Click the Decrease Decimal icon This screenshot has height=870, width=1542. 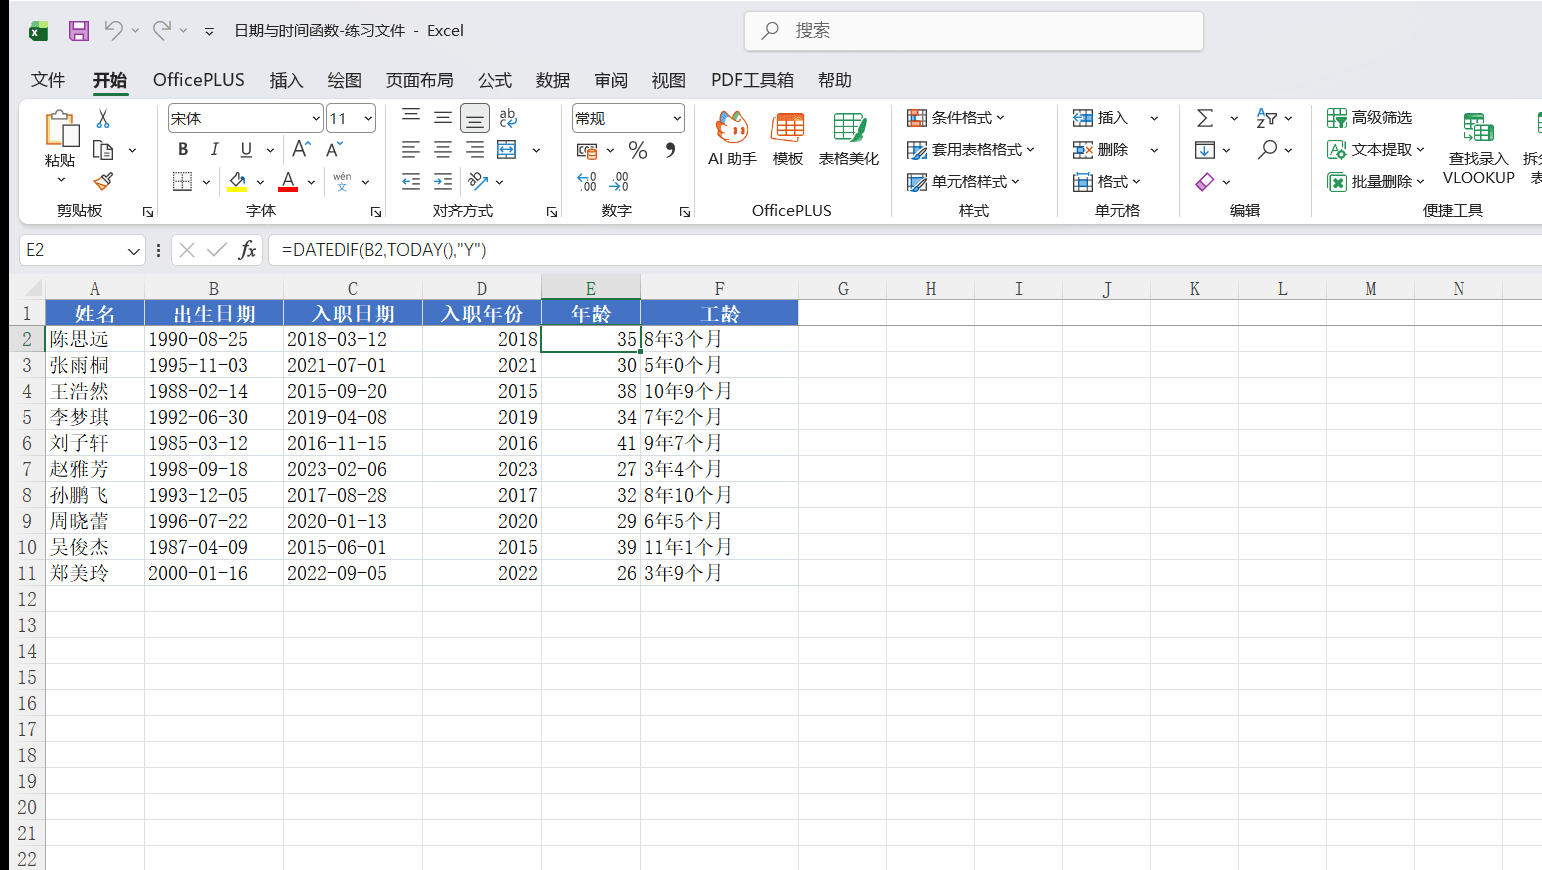coord(619,182)
